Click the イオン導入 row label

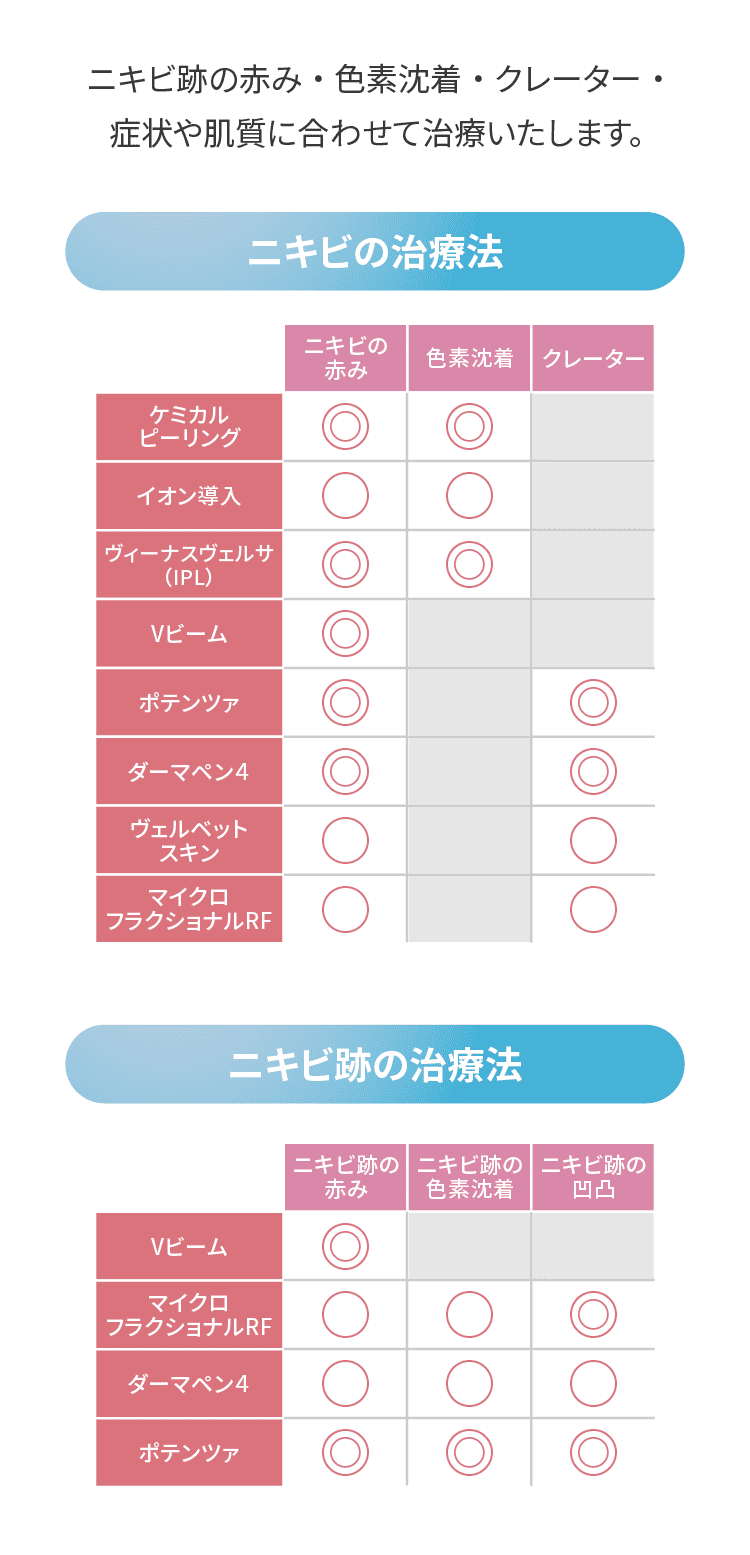(x=189, y=496)
